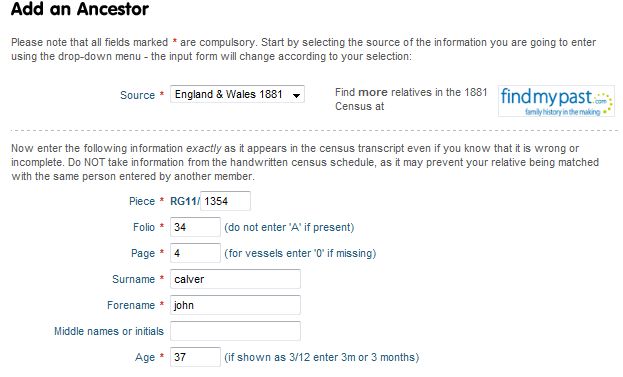Focus the Age field containing 37
The height and width of the screenshot is (377, 623).
click(195, 357)
